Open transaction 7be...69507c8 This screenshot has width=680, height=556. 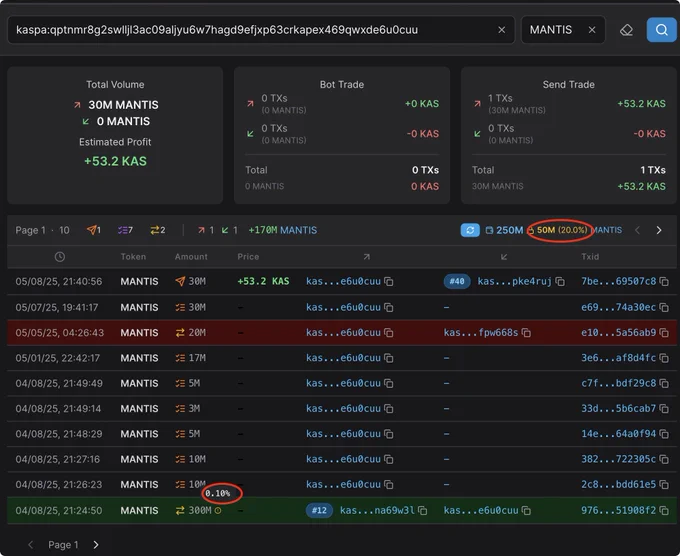(x=618, y=281)
